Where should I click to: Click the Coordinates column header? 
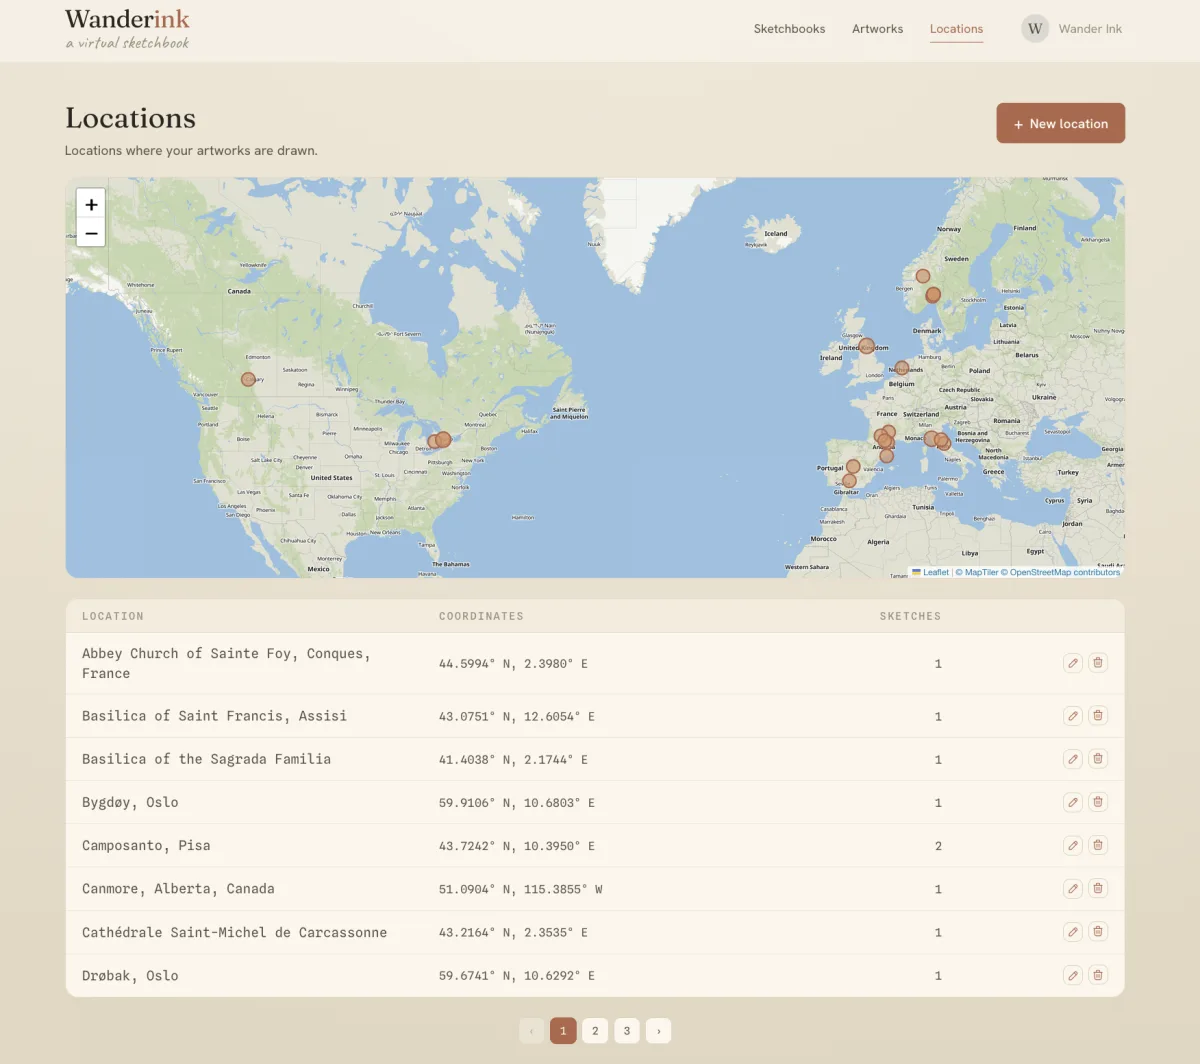click(481, 616)
